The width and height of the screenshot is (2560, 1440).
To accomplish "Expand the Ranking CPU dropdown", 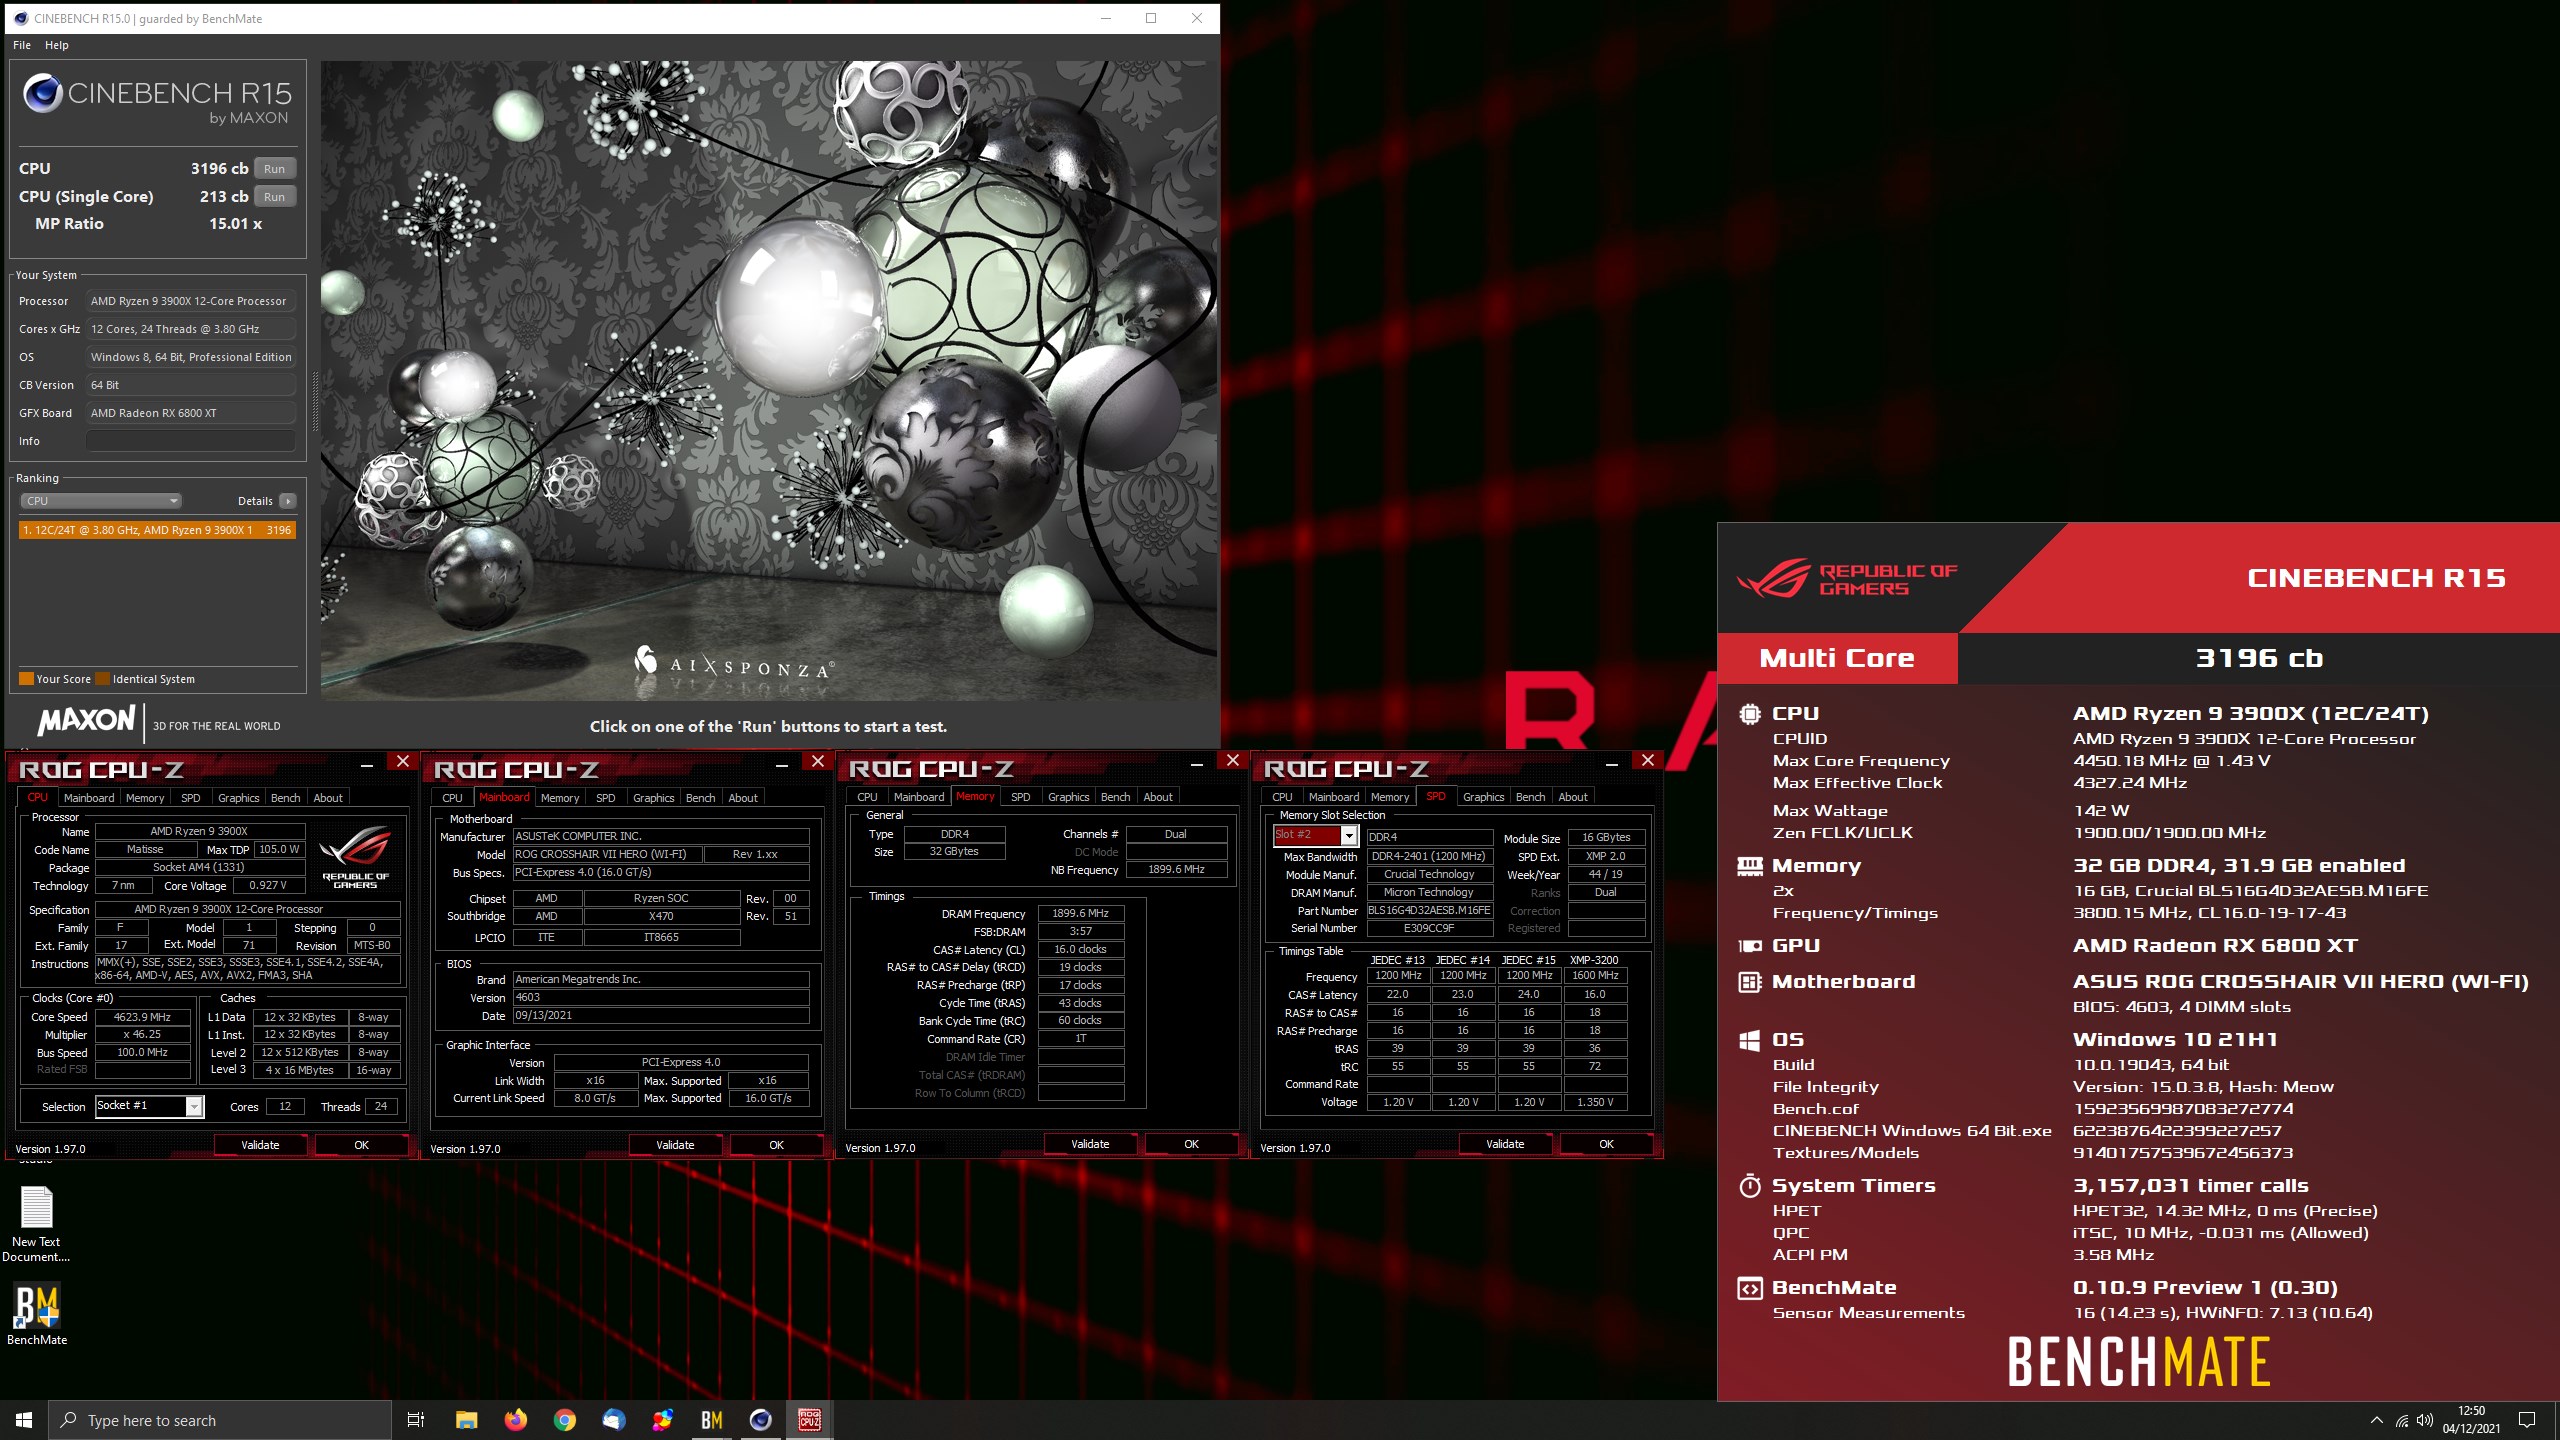I will (100, 501).
